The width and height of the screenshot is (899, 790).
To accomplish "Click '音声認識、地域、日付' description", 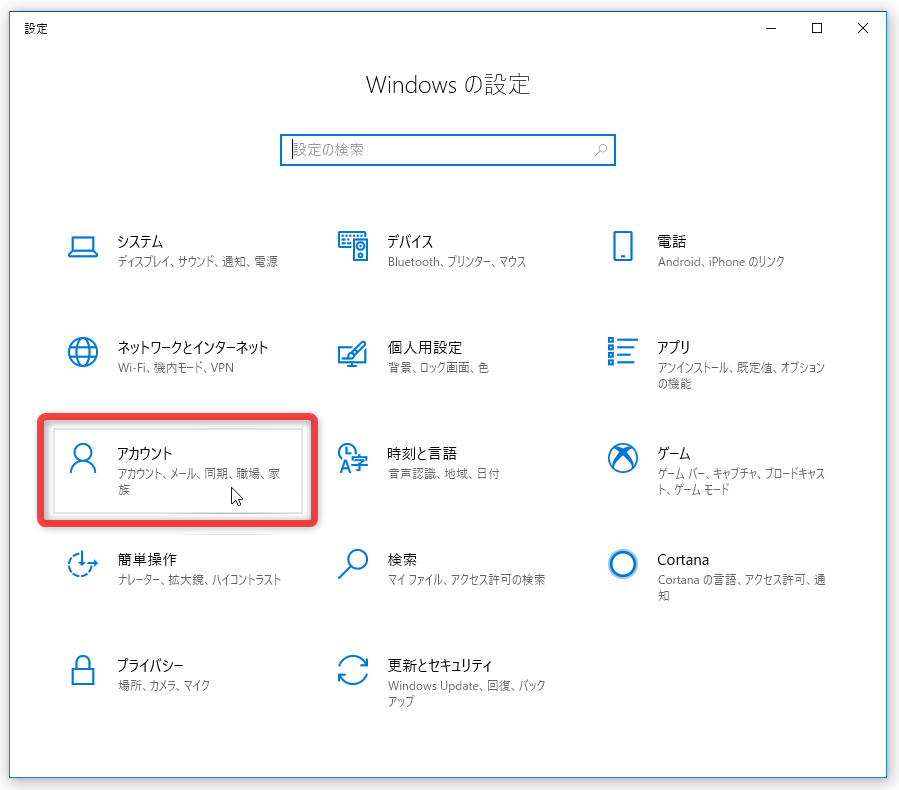I will tap(443, 474).
